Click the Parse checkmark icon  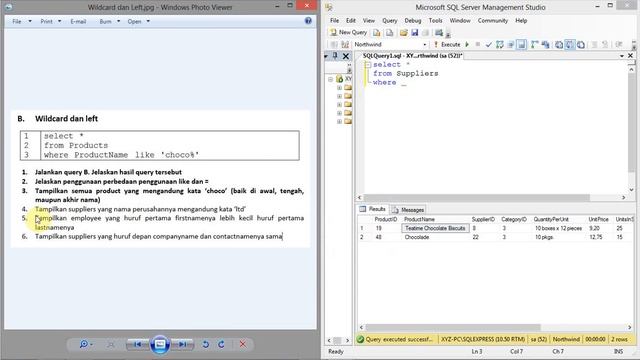pyautogui.click(x=489, y=44)
